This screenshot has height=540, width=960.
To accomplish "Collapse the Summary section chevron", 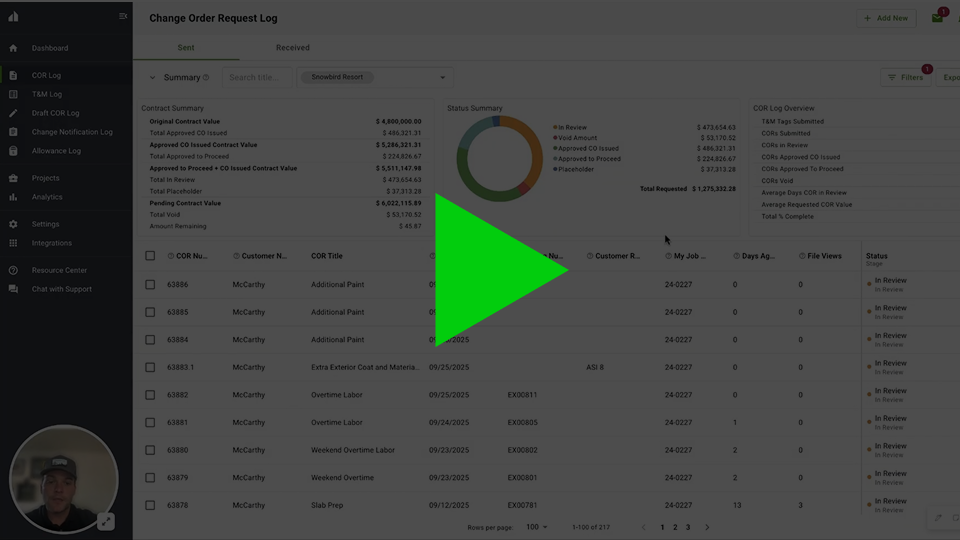I will 153,77.
